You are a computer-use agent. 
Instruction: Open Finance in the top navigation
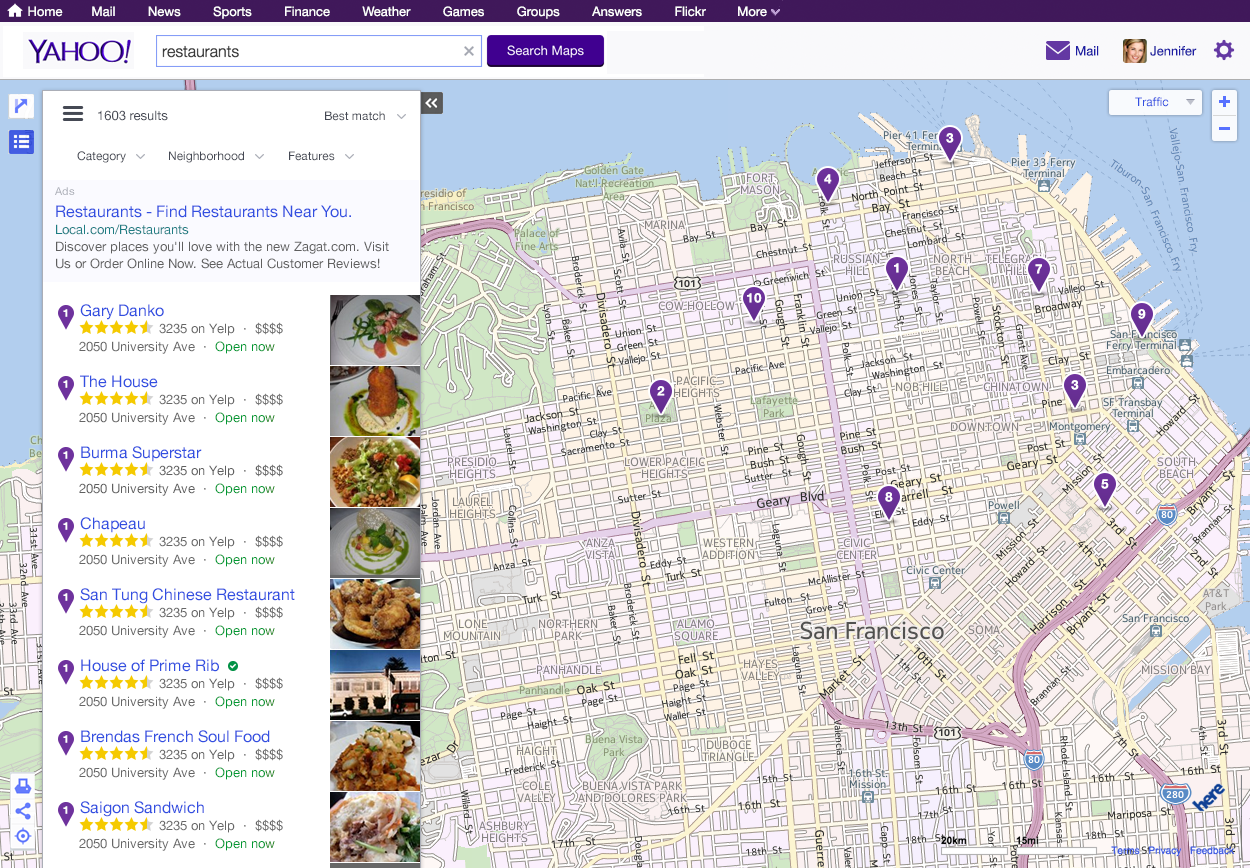307,11
